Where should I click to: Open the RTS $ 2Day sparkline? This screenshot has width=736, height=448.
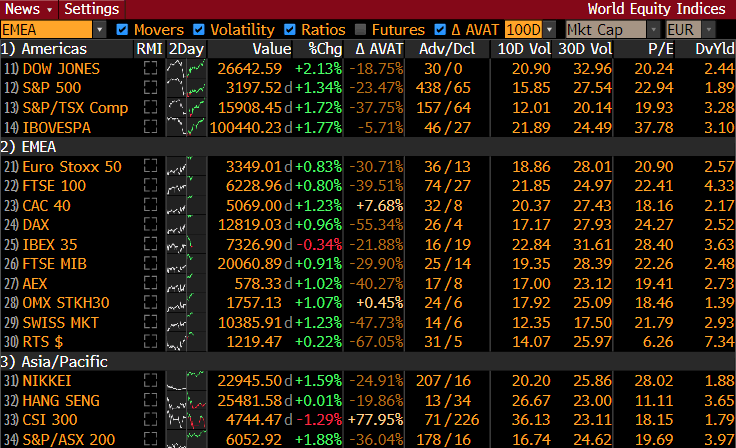coord(186,342)
